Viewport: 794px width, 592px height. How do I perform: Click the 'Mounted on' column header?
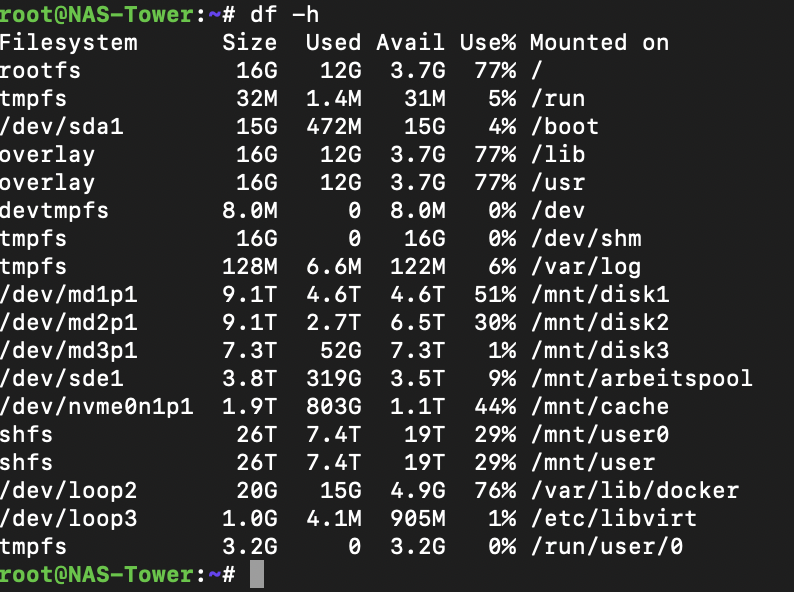click(600, 43)
